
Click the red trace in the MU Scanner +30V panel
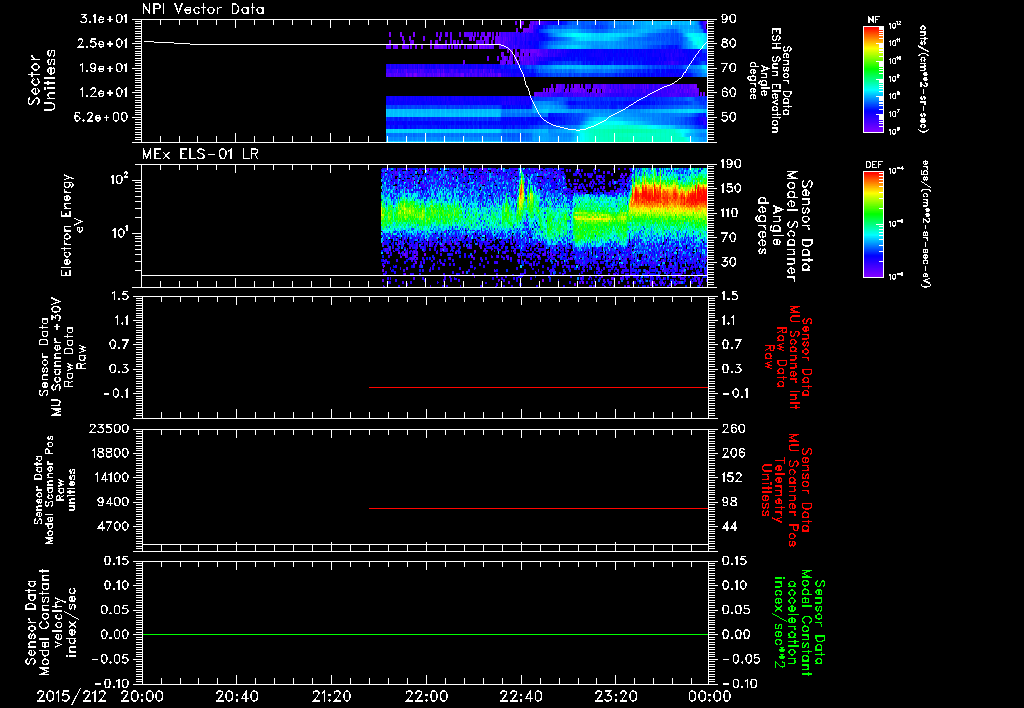[538, 387]
